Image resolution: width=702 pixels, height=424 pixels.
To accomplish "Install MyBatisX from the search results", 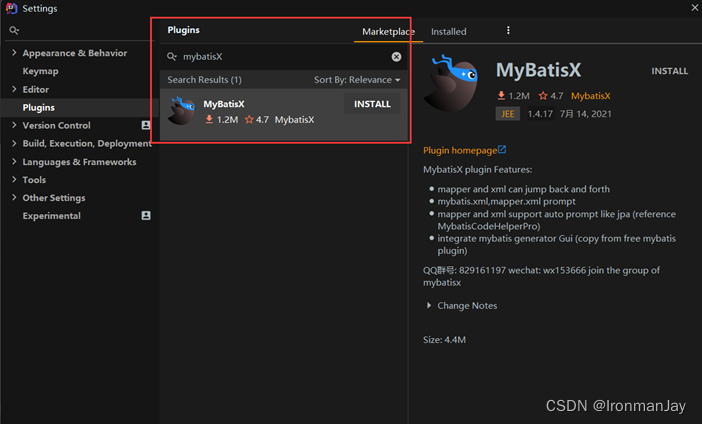I will click(x=372, y=104).
